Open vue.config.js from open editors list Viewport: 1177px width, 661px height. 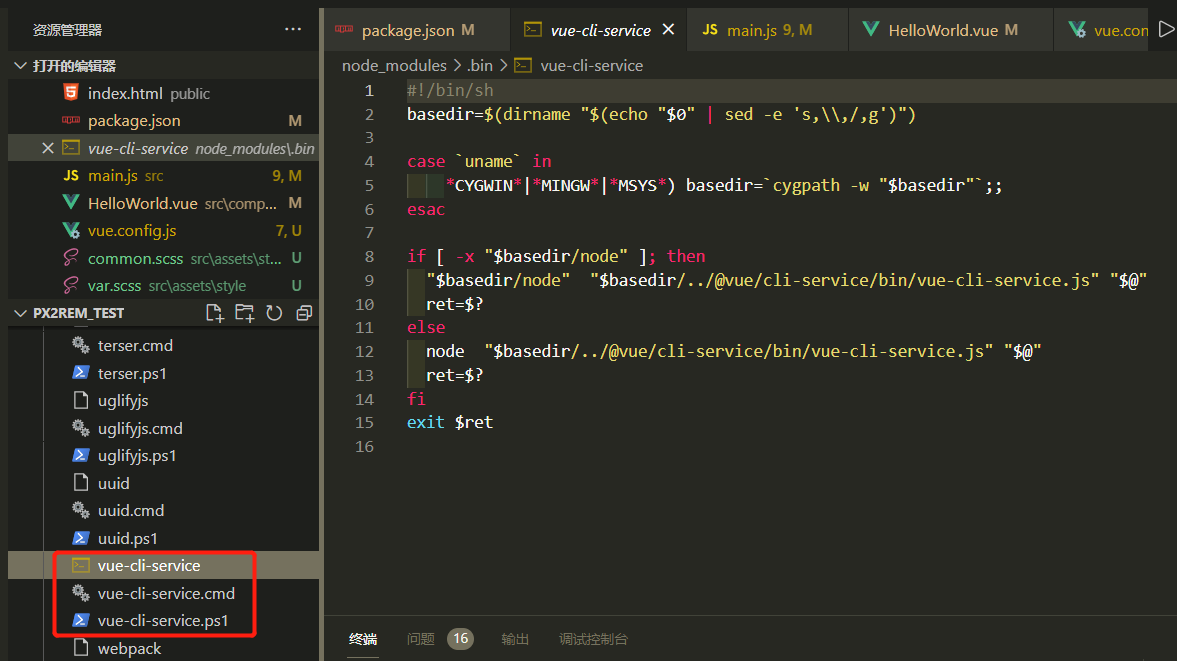pos(132,231)
